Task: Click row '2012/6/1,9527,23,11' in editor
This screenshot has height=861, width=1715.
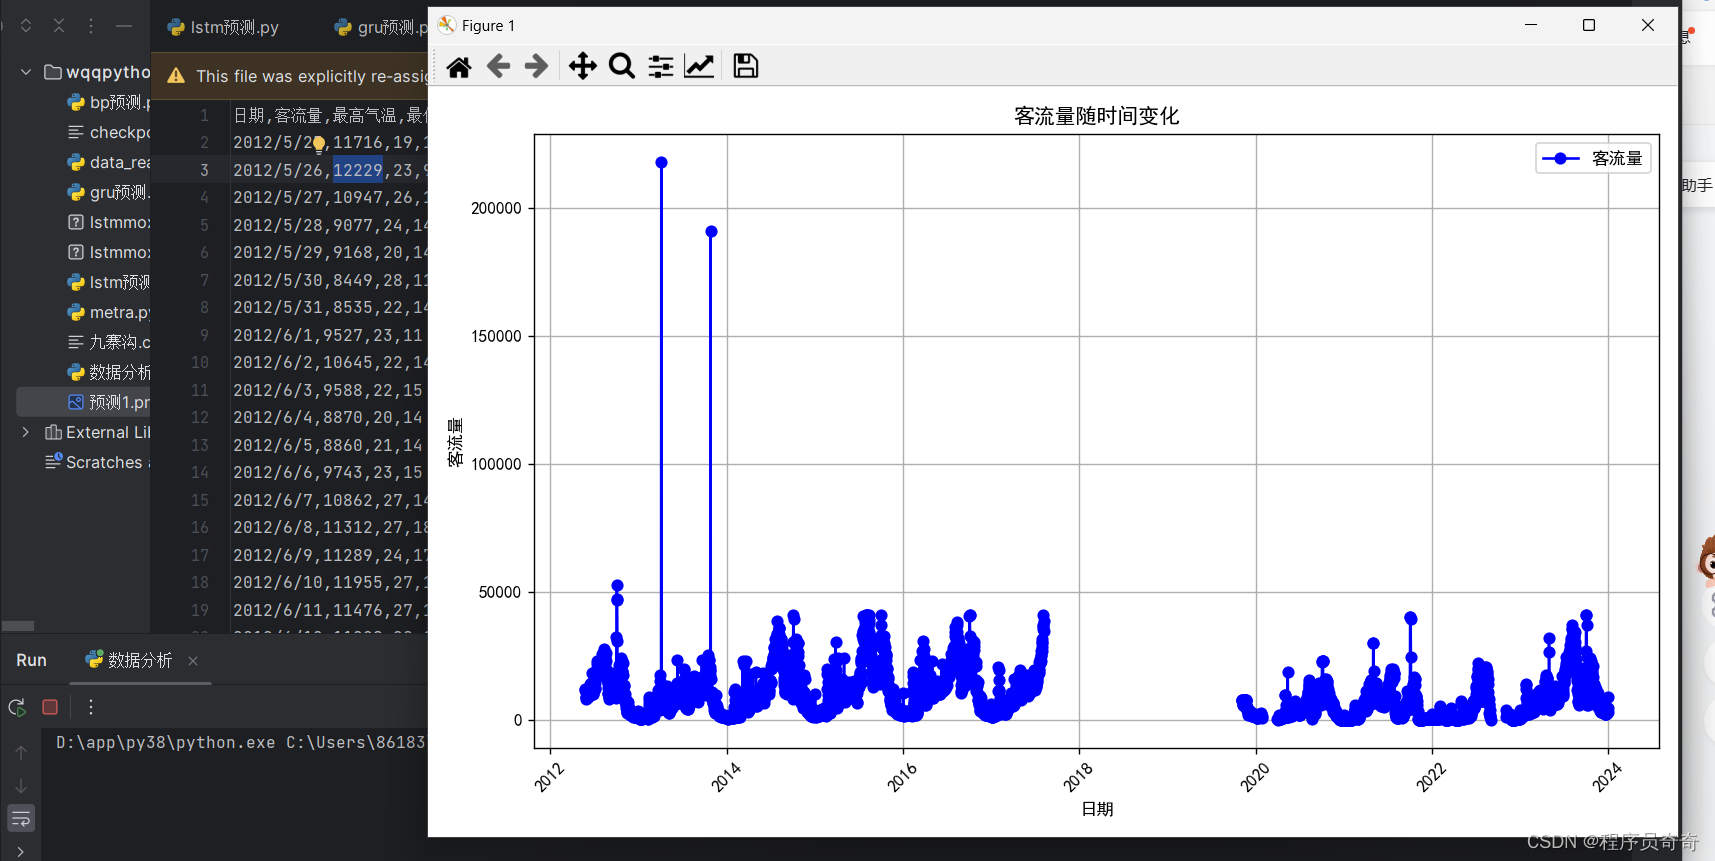Action: coord(328,335)
